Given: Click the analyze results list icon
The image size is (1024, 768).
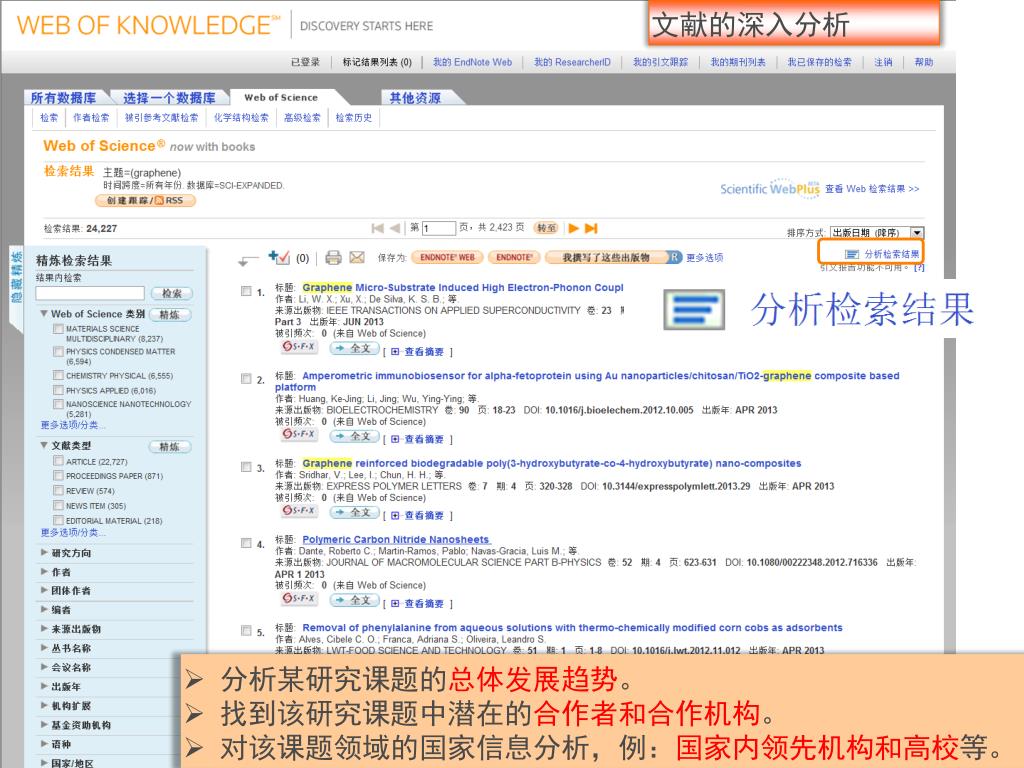Looking at the screenshot, I should (x=852, y=254).
